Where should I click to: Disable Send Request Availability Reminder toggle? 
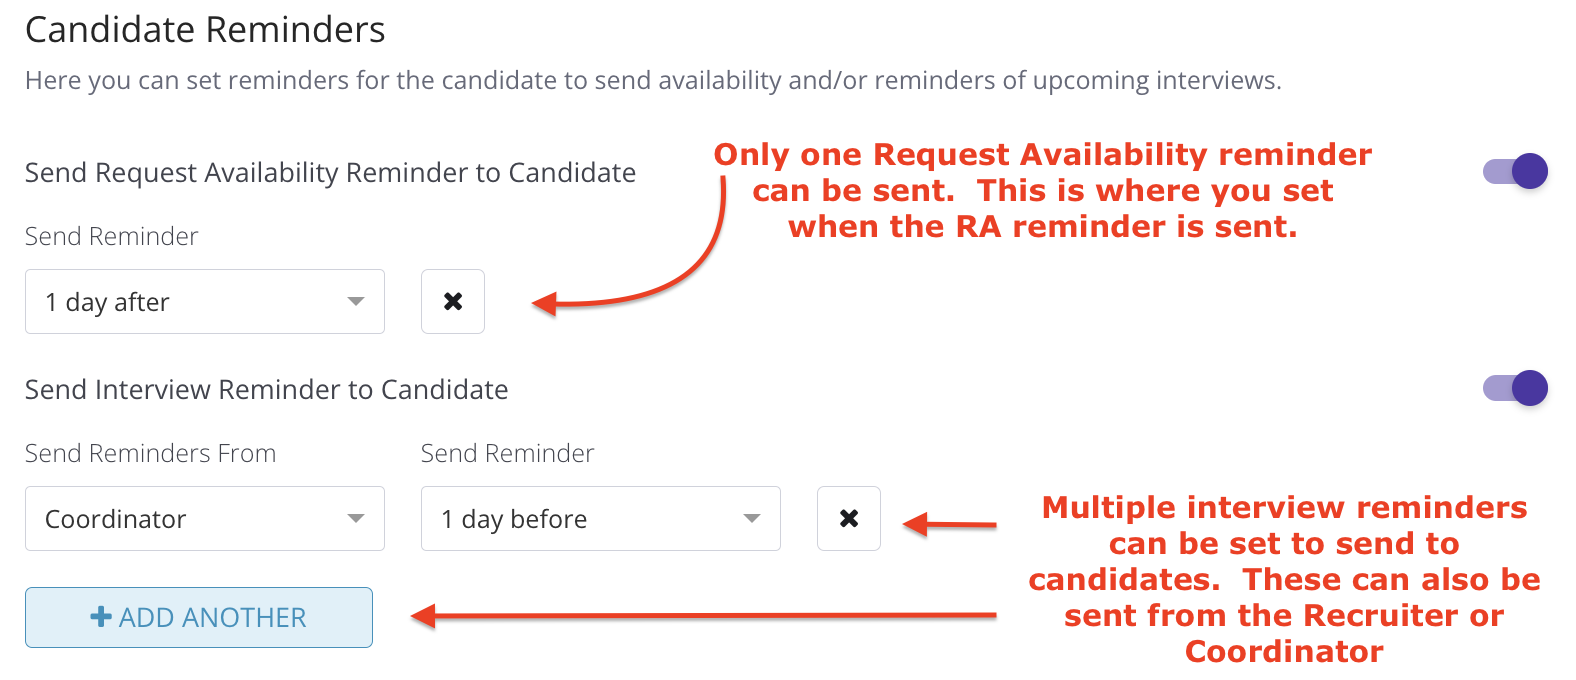click(1515, 171)
